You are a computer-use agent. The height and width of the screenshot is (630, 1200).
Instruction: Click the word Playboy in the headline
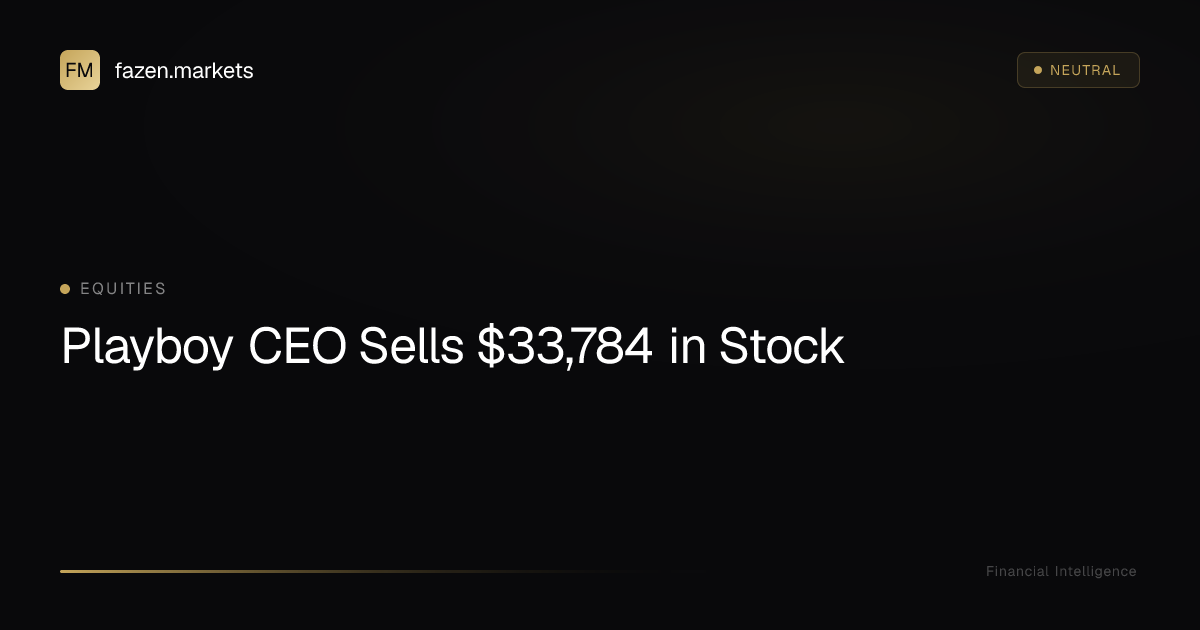[x=147, y=347]
